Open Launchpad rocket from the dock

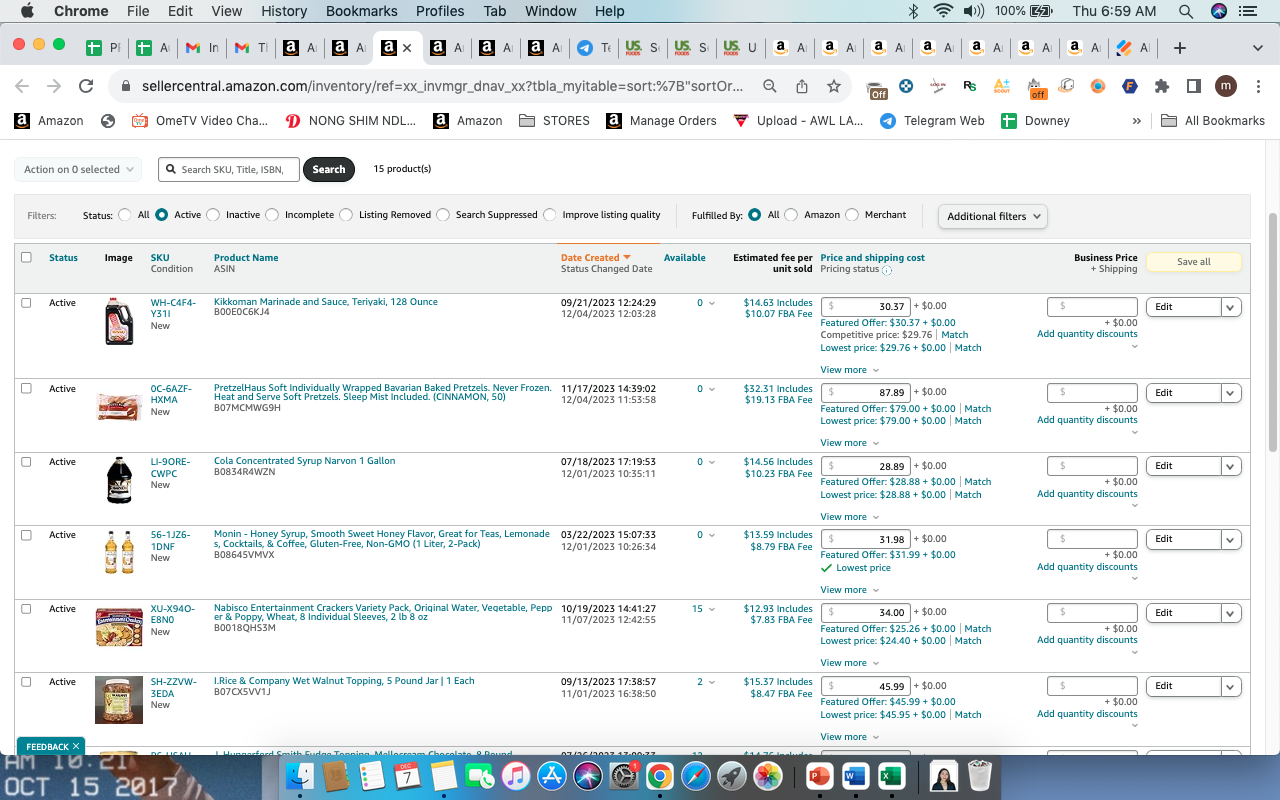(732, 775)
